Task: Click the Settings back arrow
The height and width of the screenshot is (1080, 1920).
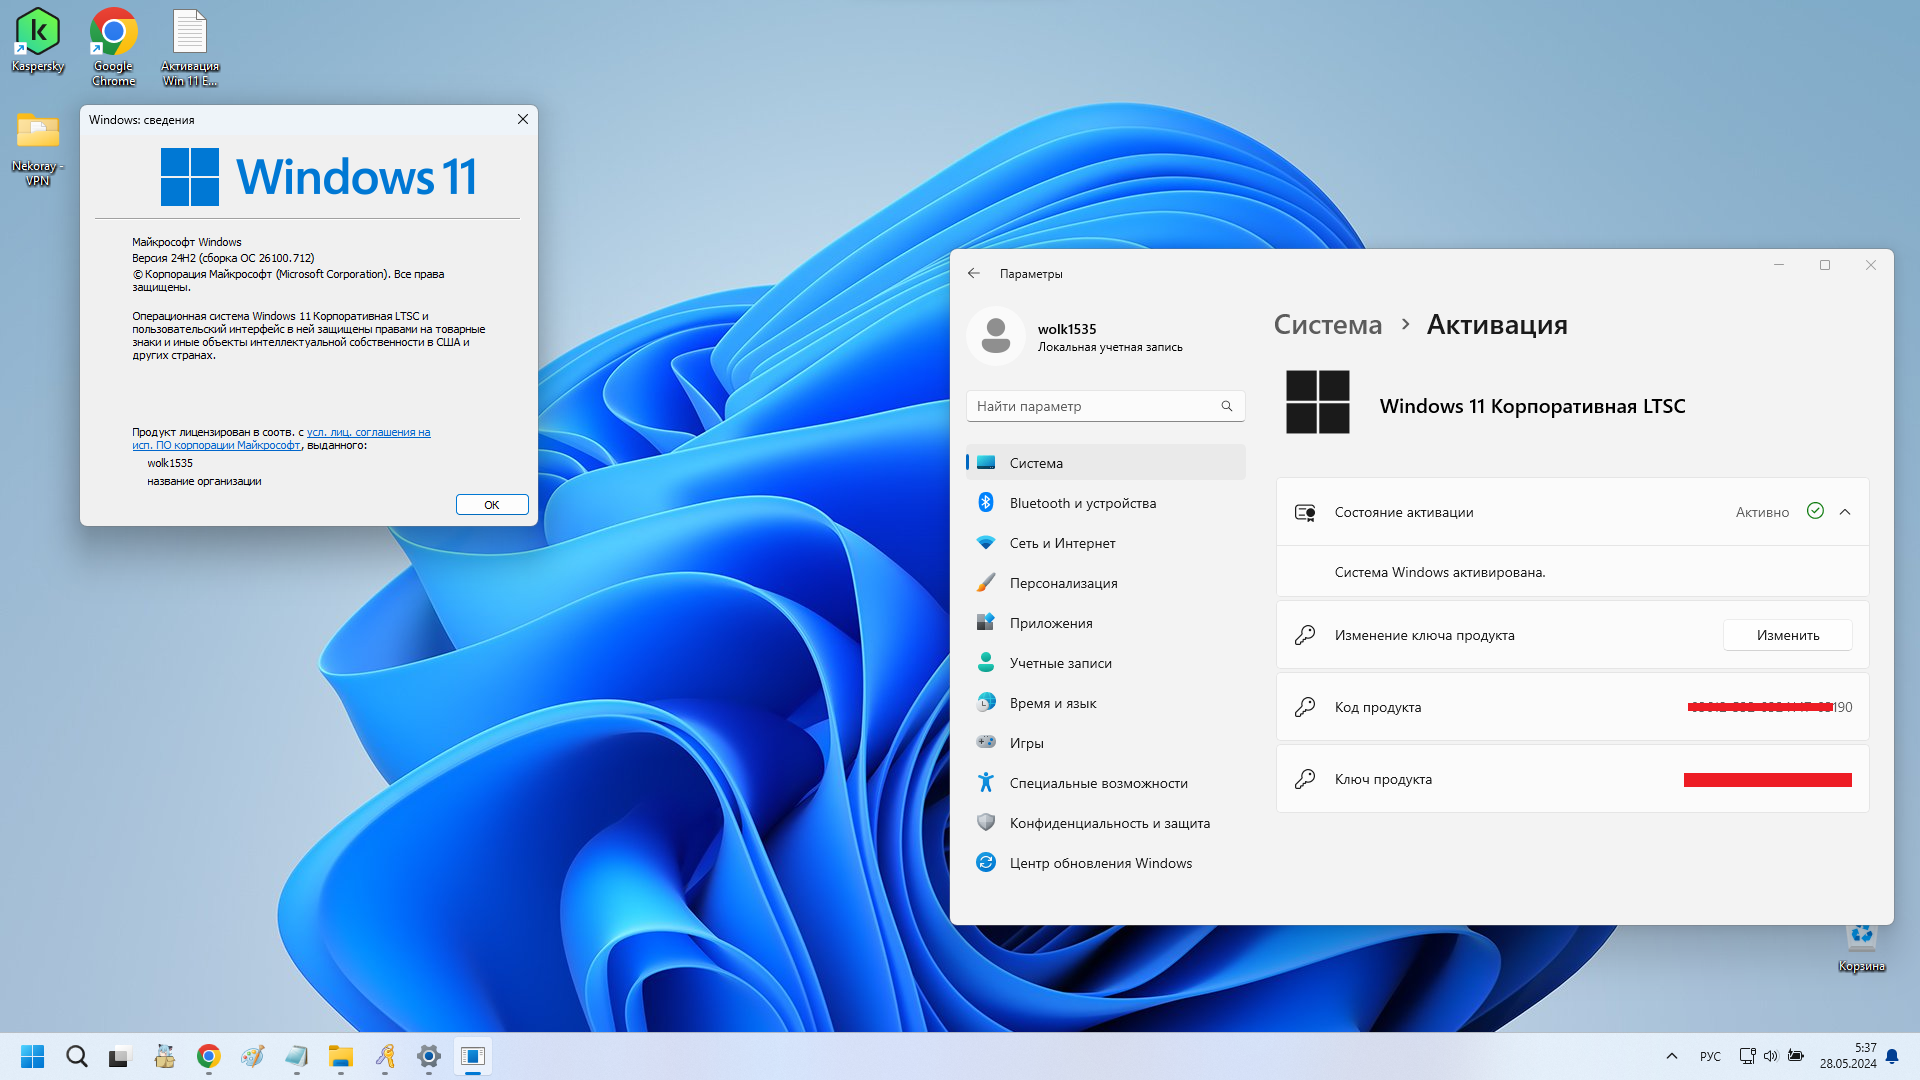Action: [x=974, y=273]
